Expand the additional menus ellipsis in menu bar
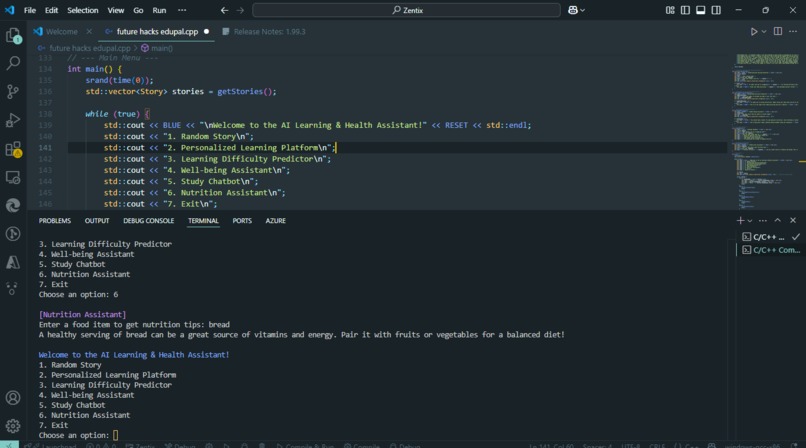 182,10
